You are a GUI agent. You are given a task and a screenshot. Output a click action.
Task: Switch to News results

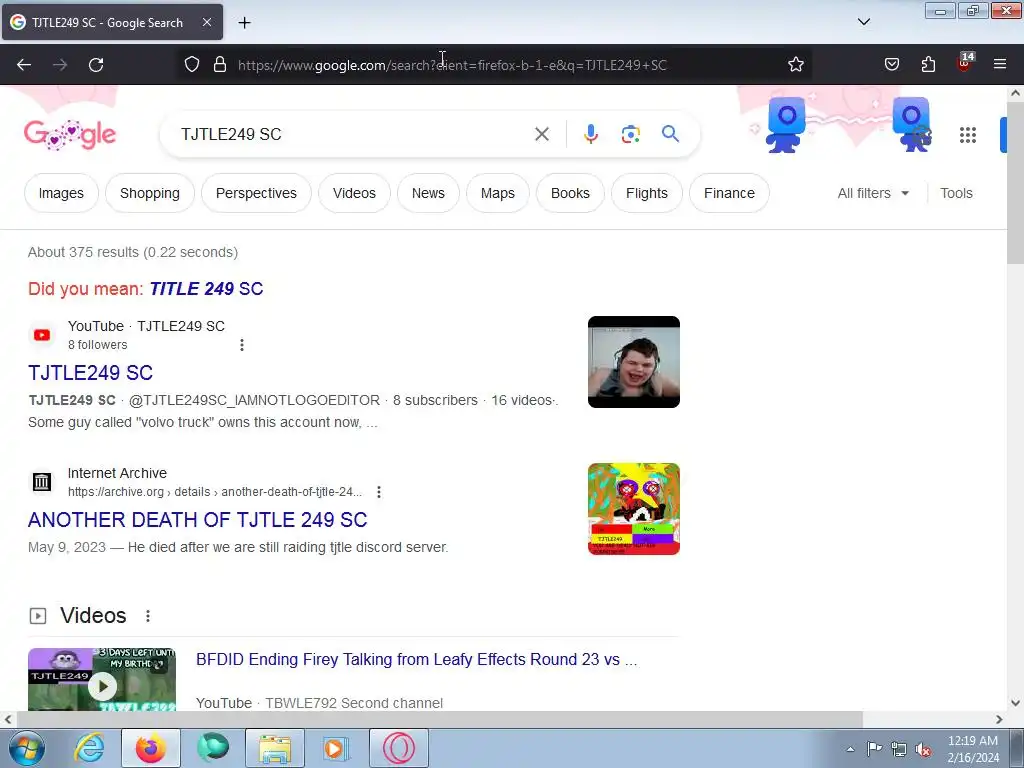point(428,193)
